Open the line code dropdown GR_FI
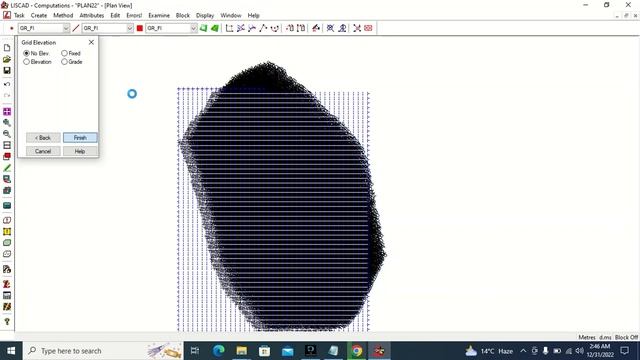Screen dimensions: 640x360 (x=130, y=28)
